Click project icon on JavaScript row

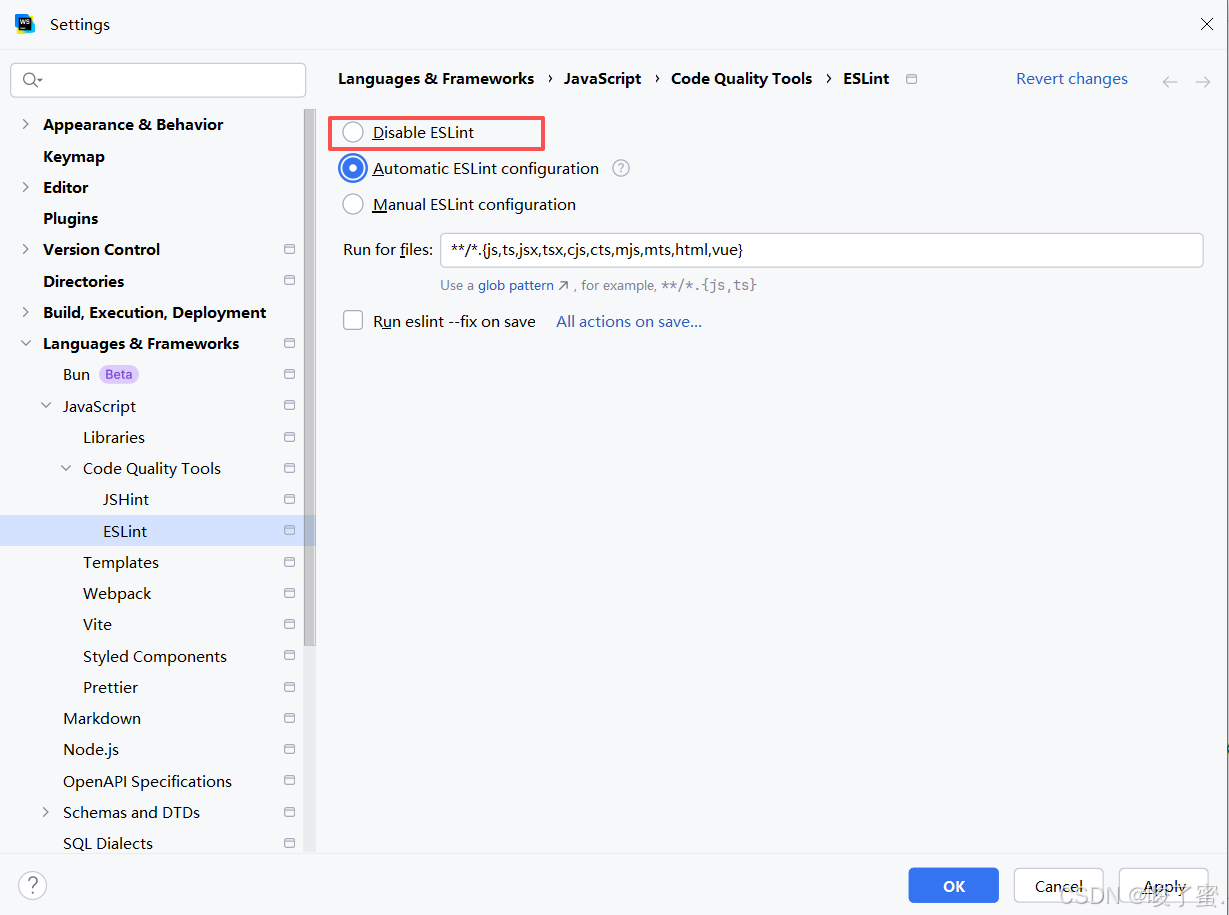click(x=289, y=406)
